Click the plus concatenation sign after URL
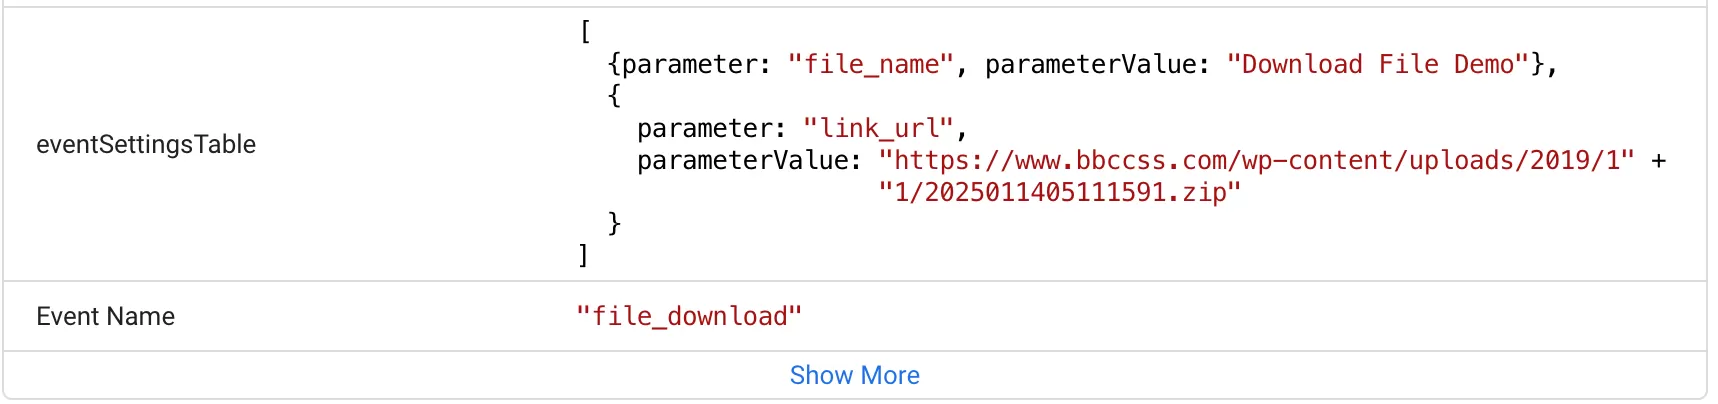The image size is (1718, 404). point(1659,161)
